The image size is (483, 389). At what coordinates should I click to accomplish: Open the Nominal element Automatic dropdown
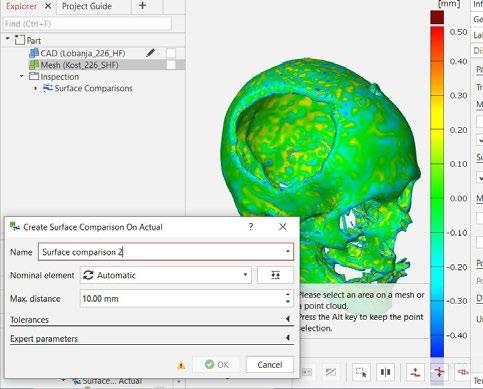166,275
